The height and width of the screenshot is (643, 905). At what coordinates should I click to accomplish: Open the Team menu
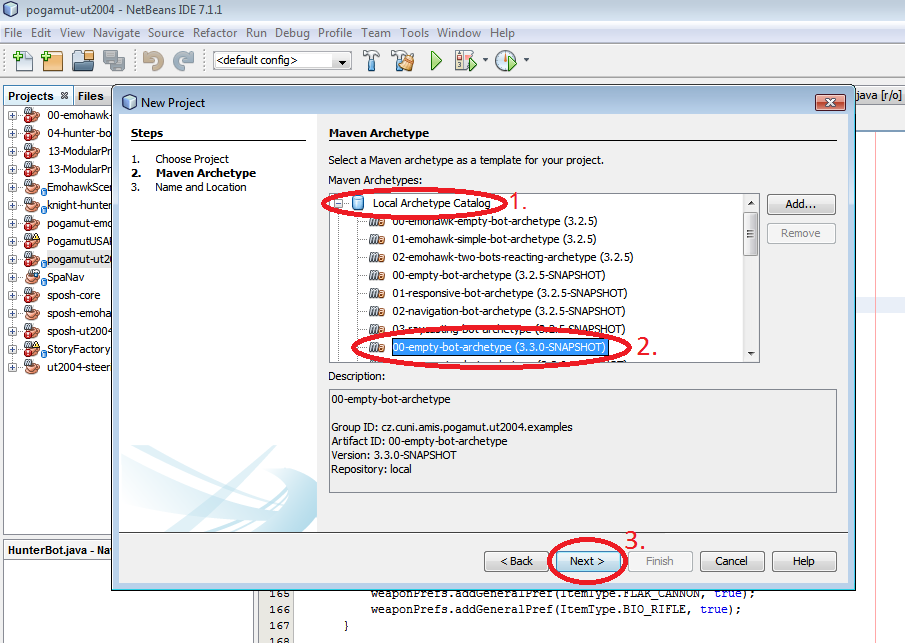point(376,33)
